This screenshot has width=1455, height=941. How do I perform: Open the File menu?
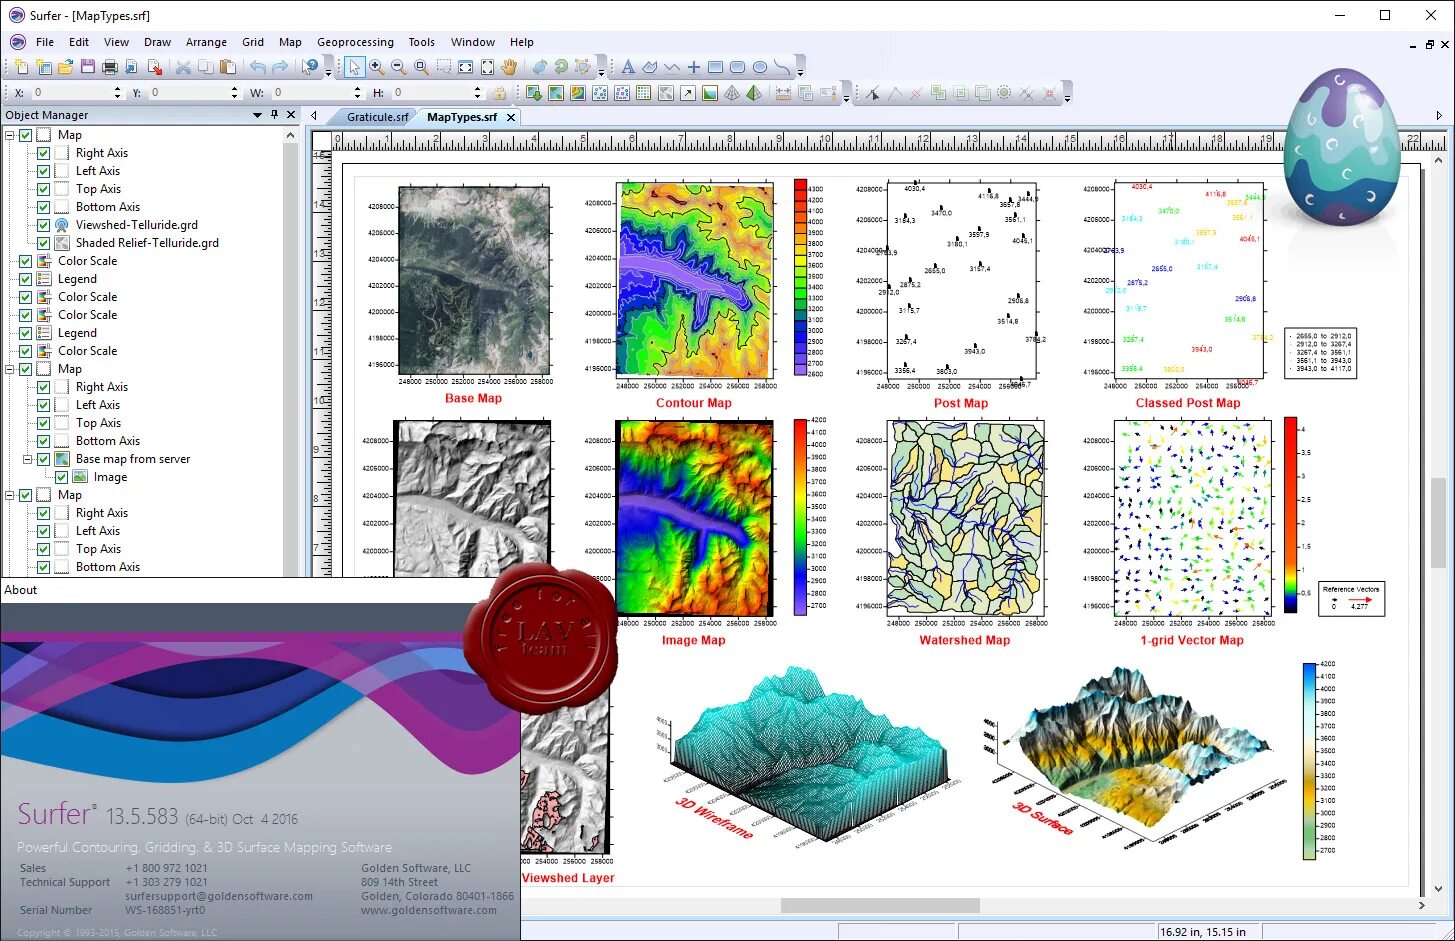pyautogui.click(x=45, y=42)
